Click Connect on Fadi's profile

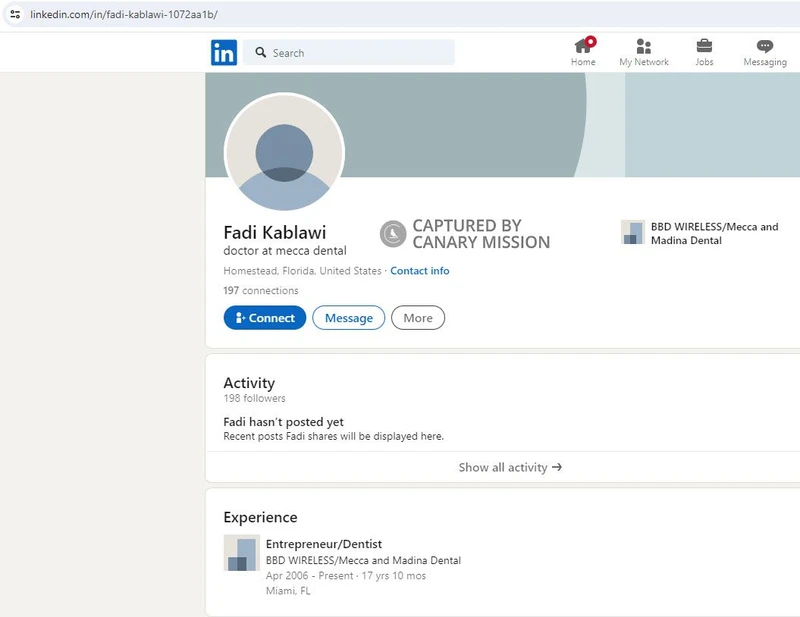click(264, 317)
